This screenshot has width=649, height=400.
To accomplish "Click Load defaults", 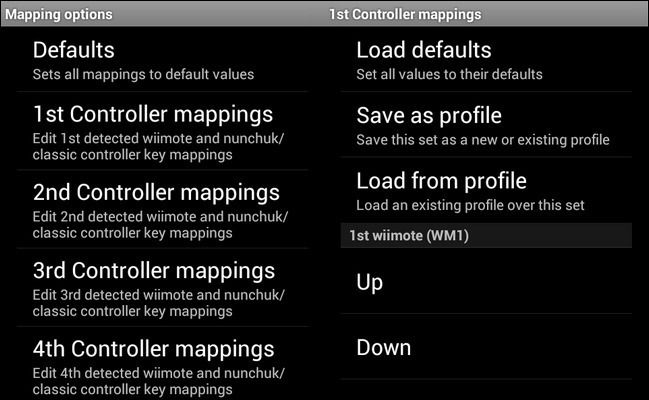I will 423,49.
